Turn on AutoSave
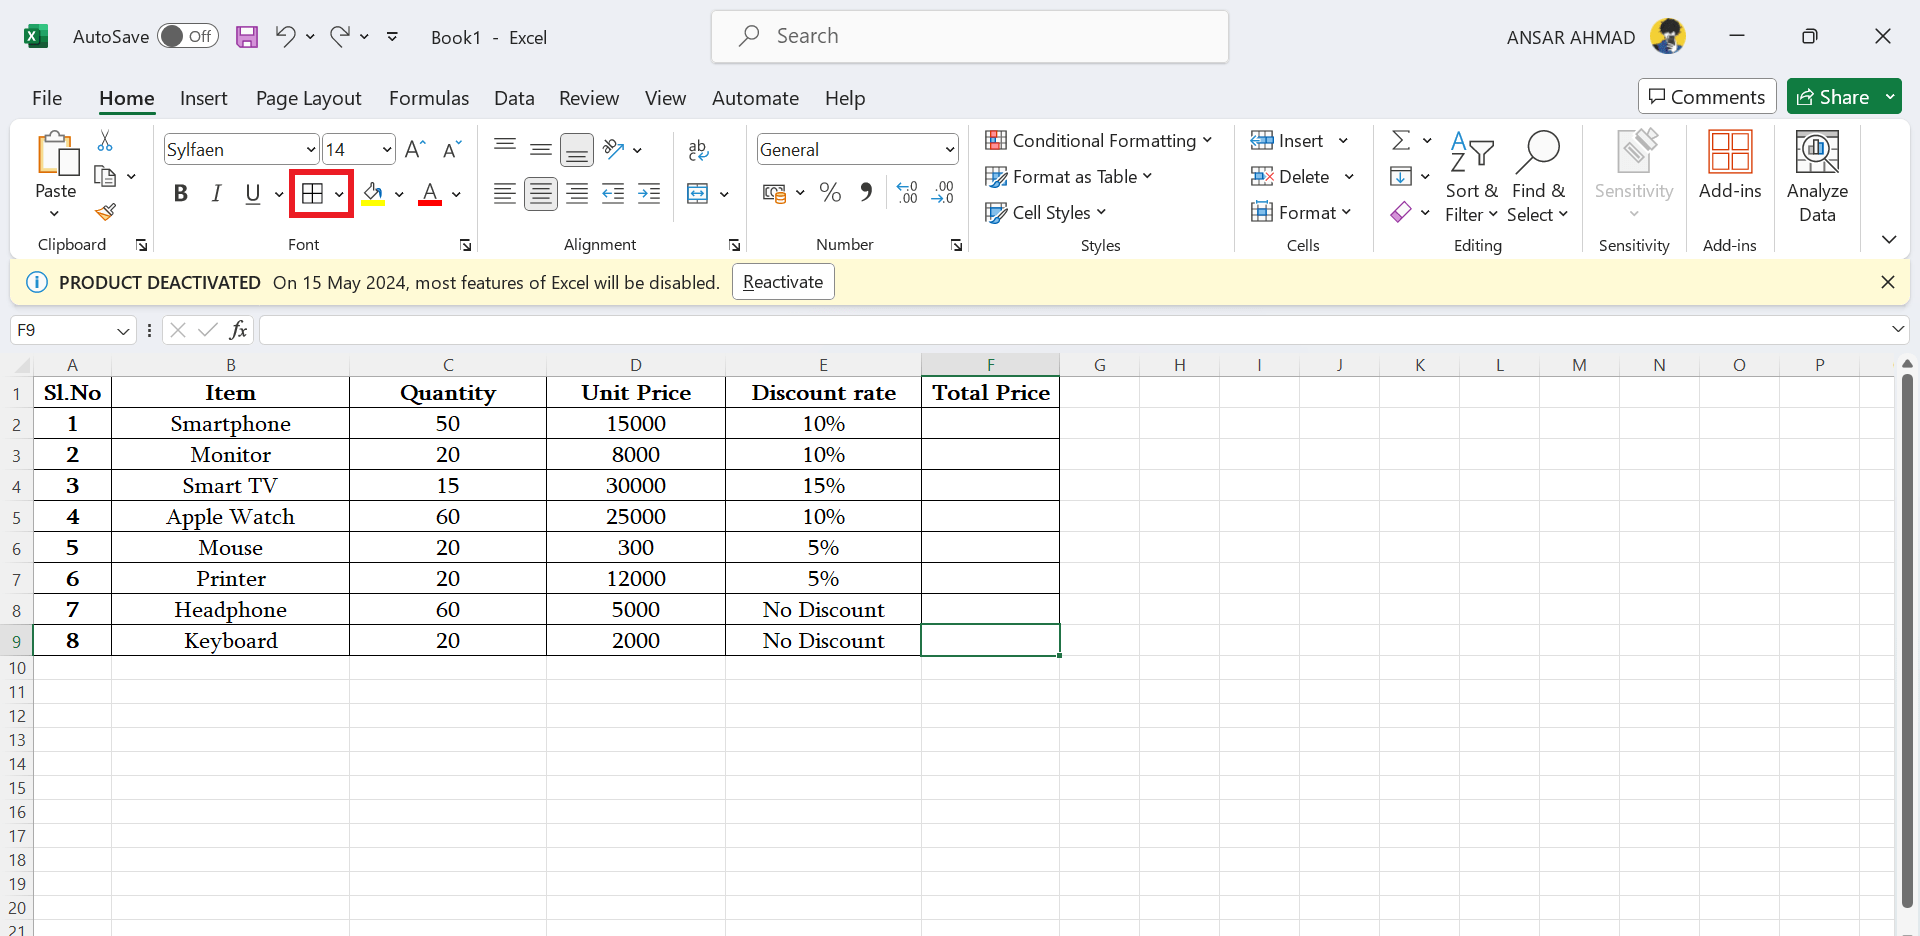Image resolution: width=1920 pixels, height=936 pixels. [x=188, y=34]
